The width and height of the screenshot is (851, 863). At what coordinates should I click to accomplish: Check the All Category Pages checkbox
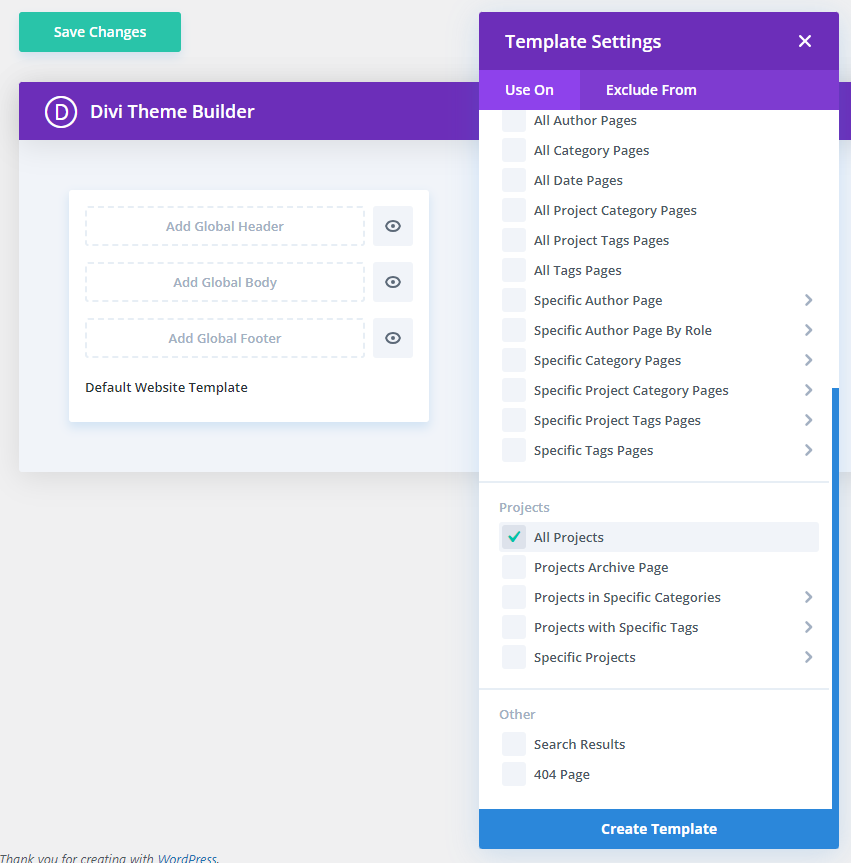point(514,150)
